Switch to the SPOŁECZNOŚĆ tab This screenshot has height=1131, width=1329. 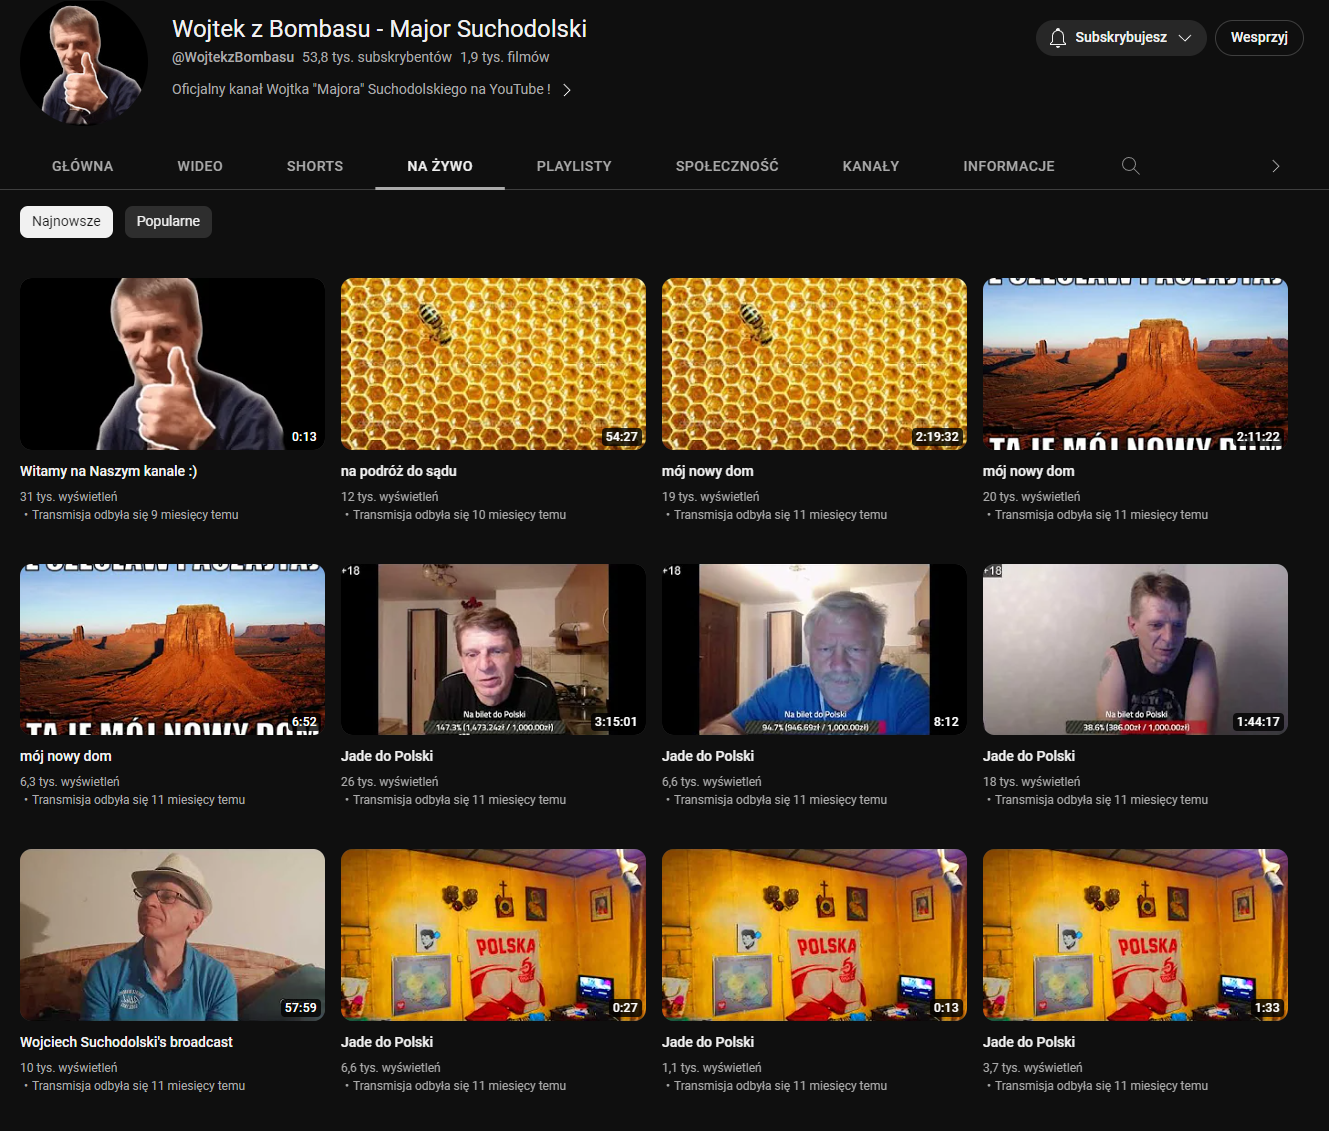click(x=727, y=166)
